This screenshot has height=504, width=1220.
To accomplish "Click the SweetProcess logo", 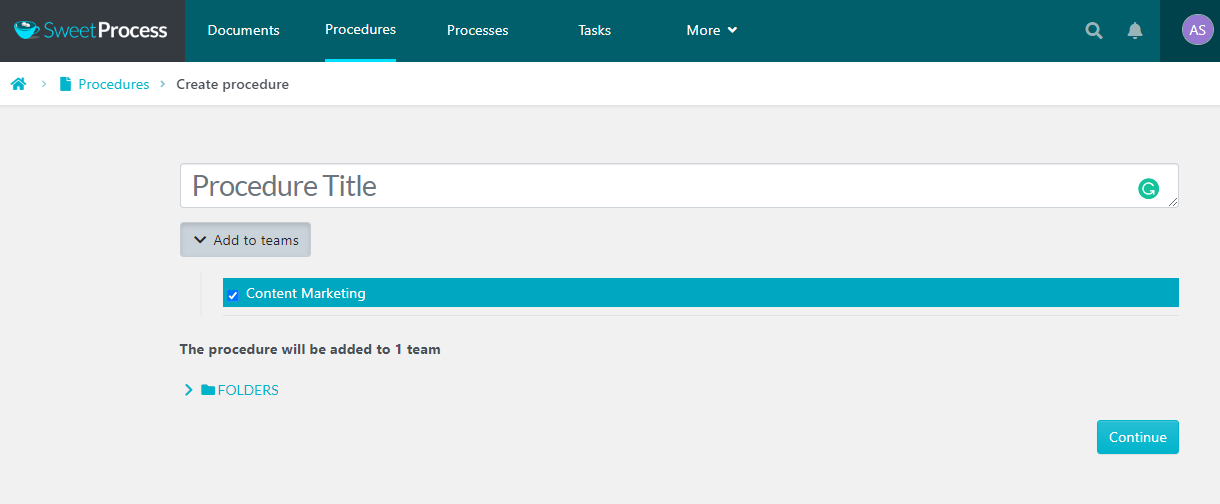I will (x=91, y=30).
